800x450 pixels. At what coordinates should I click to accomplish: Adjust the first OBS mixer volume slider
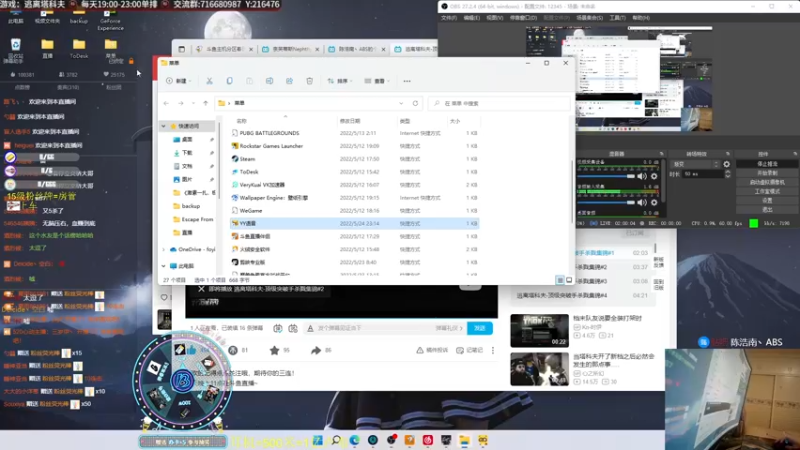[606, 177]
